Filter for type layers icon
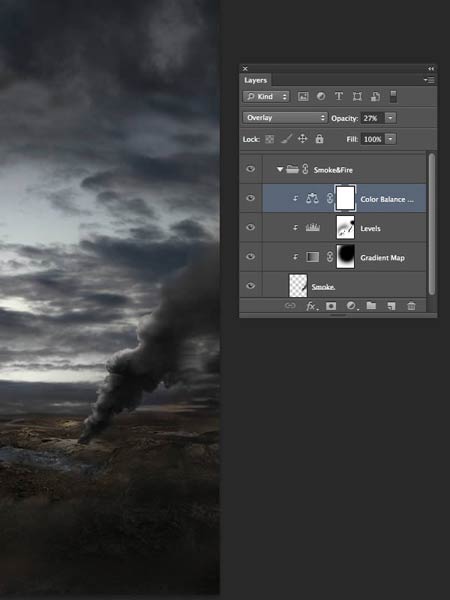 [x=339, y=96]
